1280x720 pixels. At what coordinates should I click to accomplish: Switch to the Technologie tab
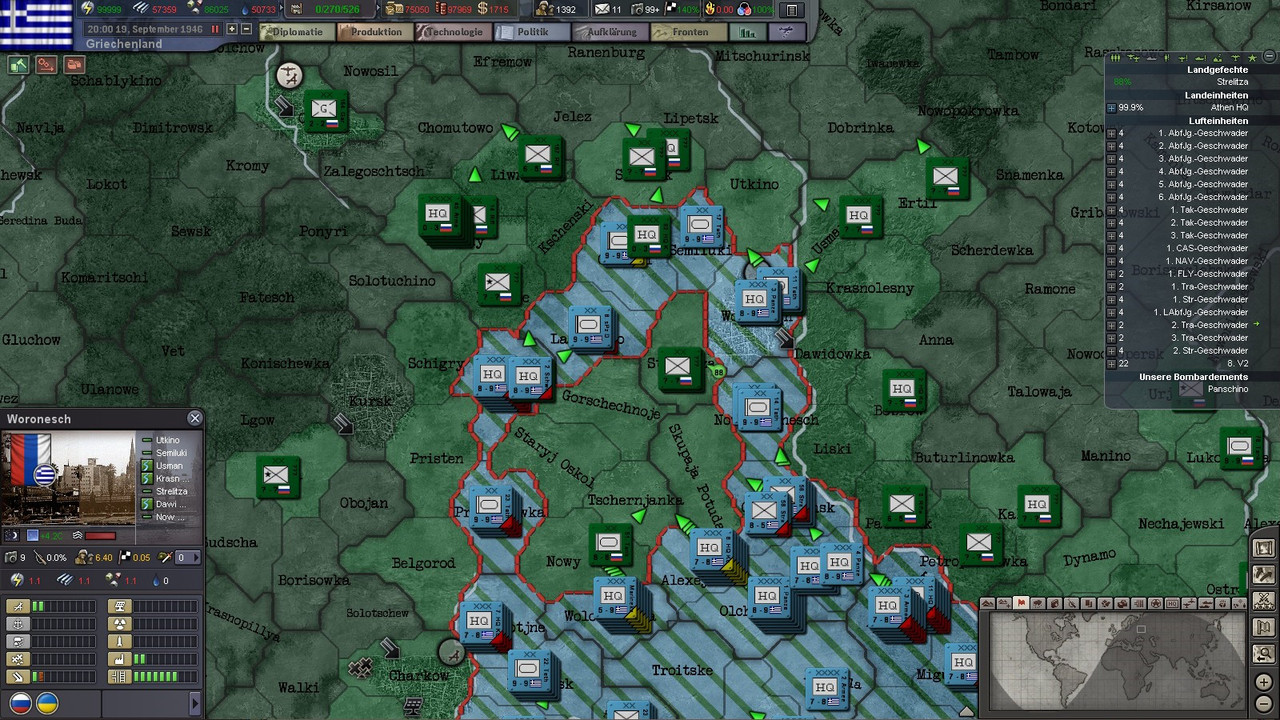pyautogui.click(x=452, y=31)
